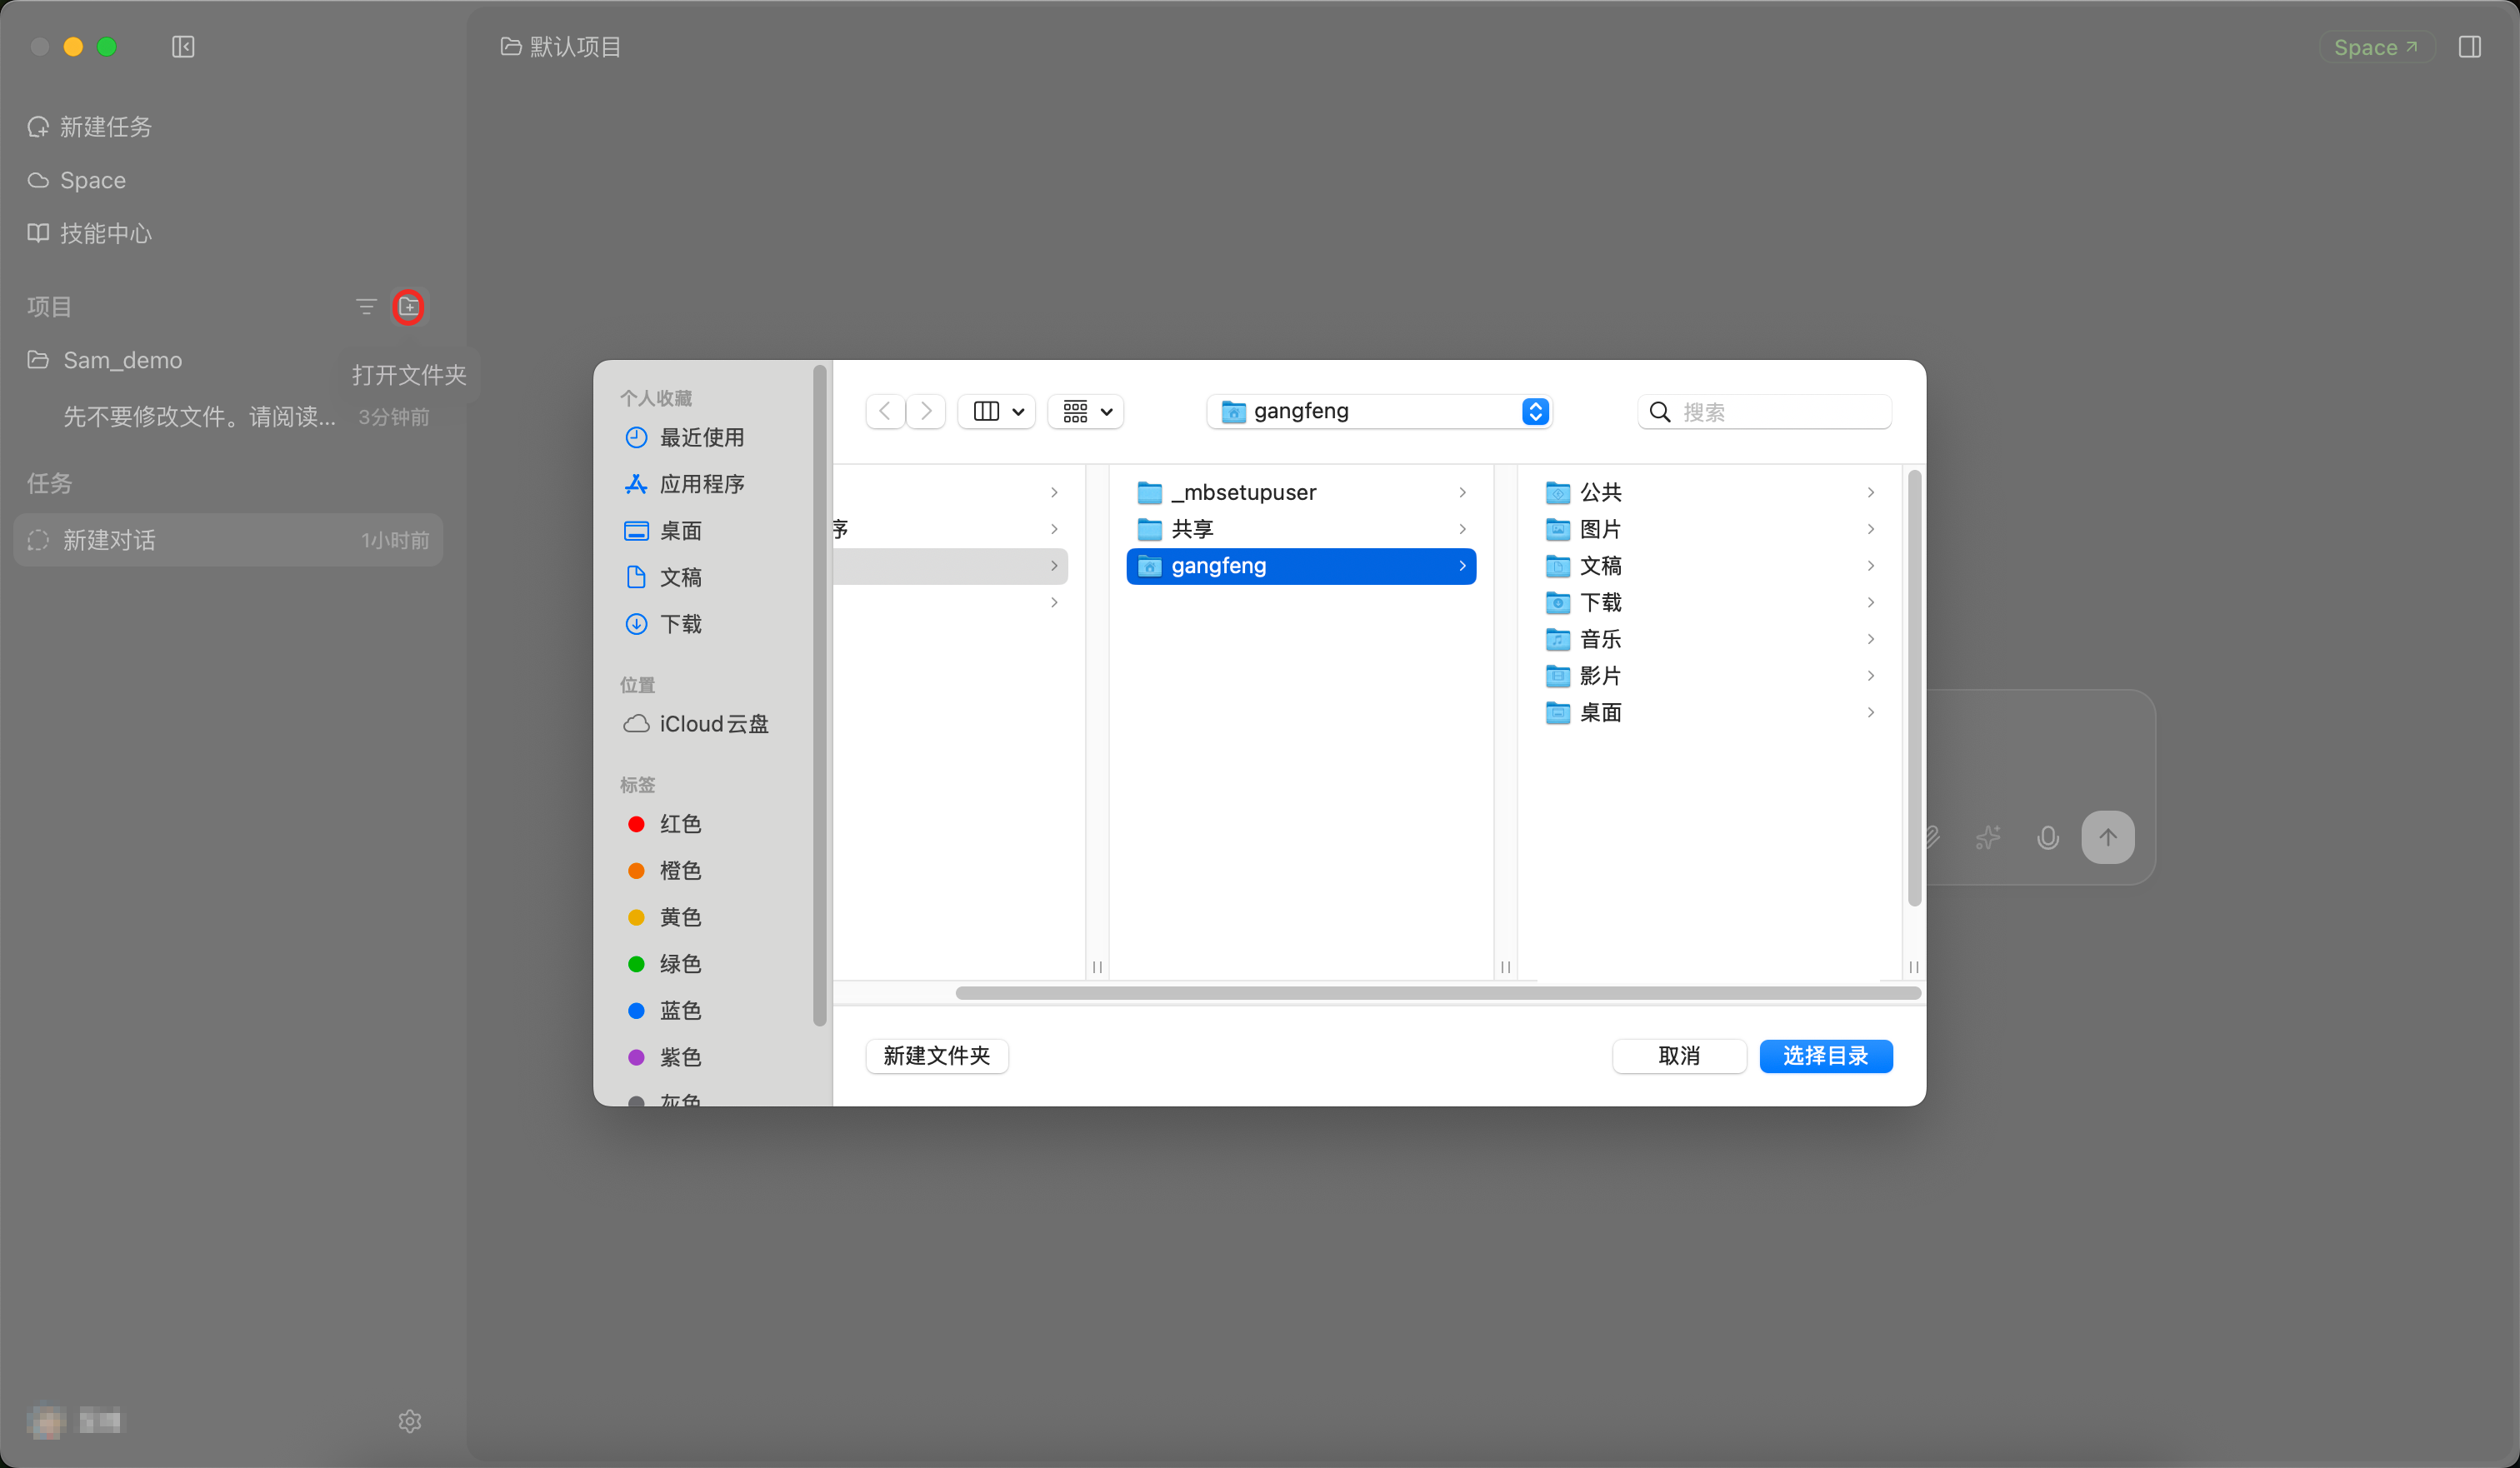Screen dimensions: 2520x1468
Task: Select the 图片 folder icon
Action: click(1557, 529)
